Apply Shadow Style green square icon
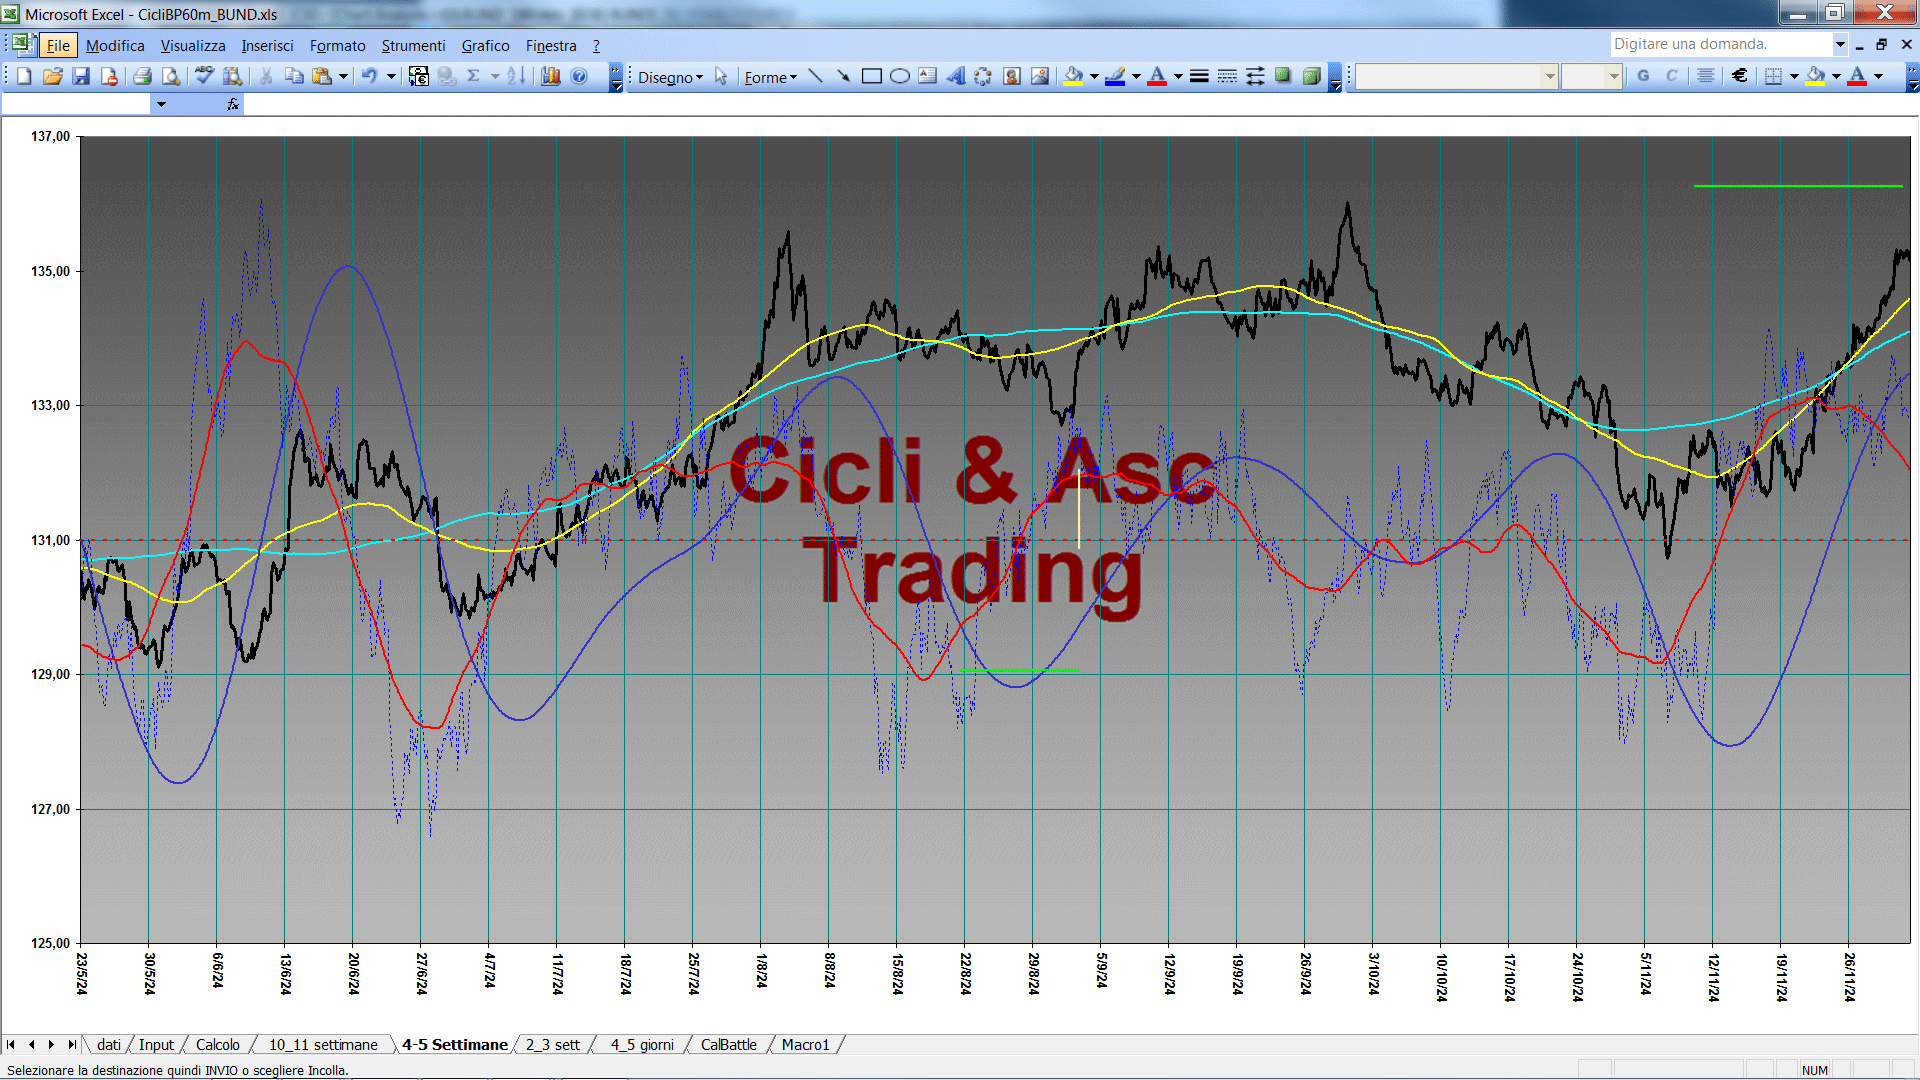The image size is (1920, 1080). (x=1283, y=77)
